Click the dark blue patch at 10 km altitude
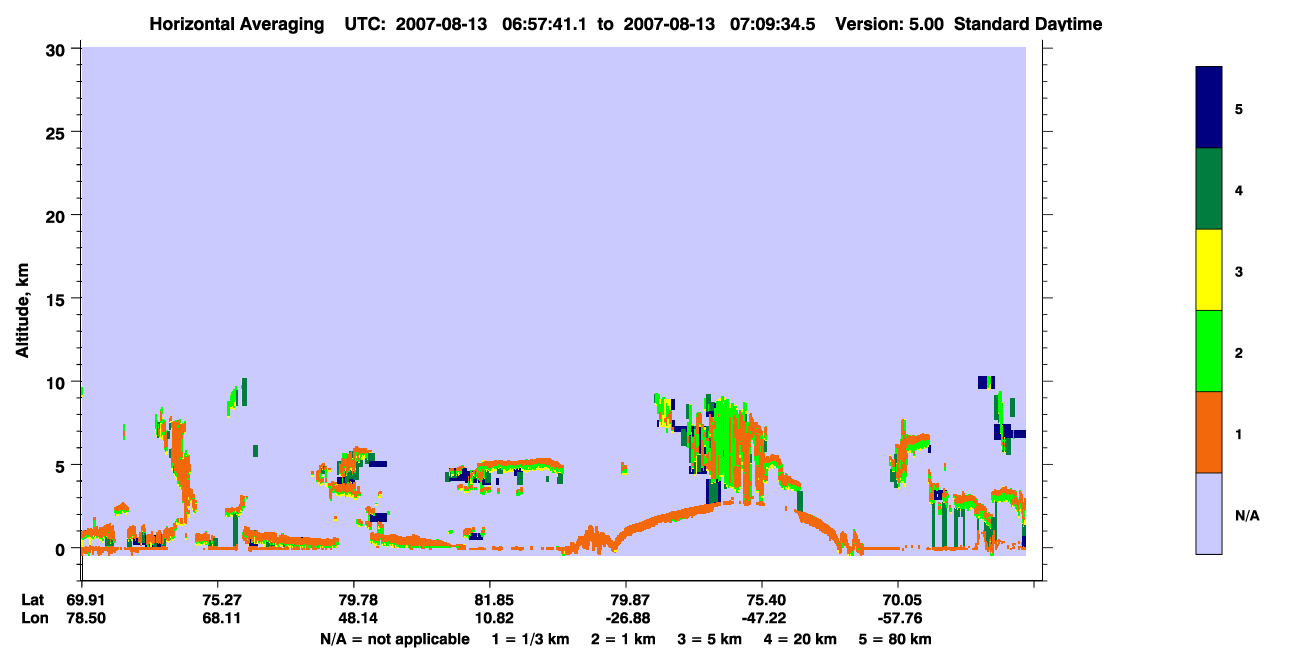 984,382
